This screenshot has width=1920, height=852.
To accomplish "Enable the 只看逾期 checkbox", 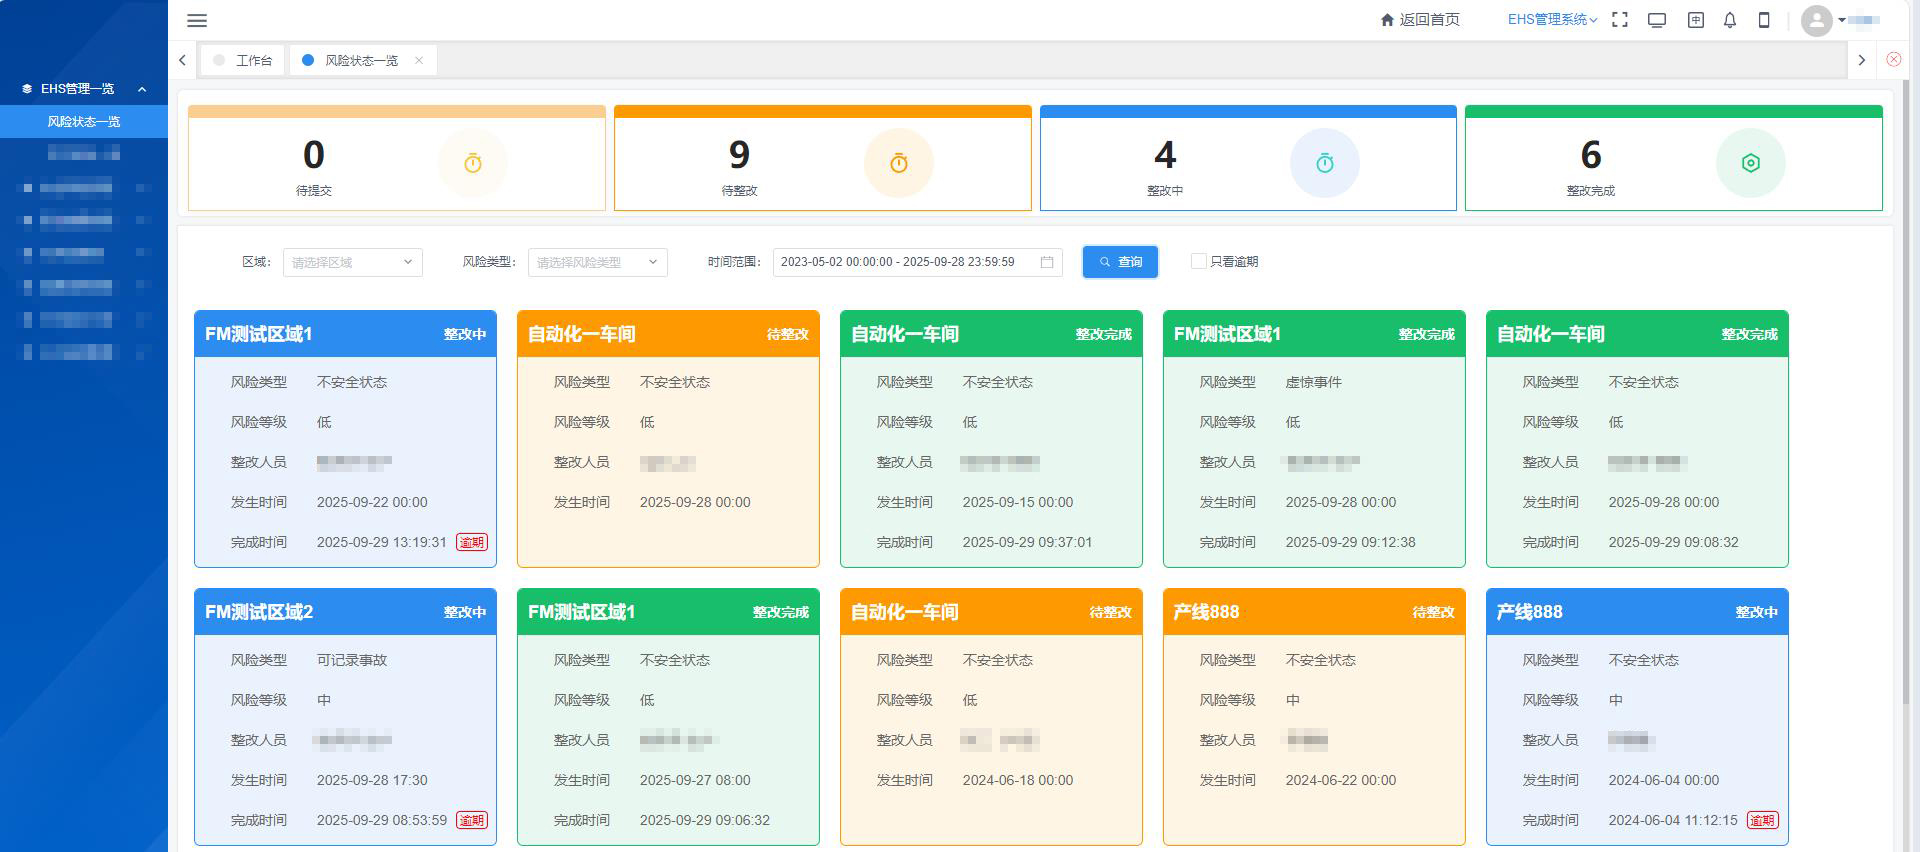I will (1198, 261).
